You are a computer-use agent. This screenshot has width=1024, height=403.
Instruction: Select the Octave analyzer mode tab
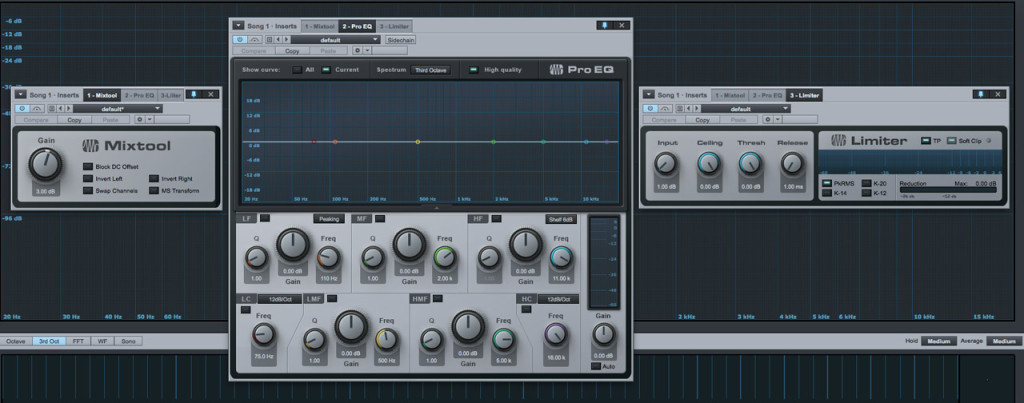pyautogui.click(x=16, y=341)
